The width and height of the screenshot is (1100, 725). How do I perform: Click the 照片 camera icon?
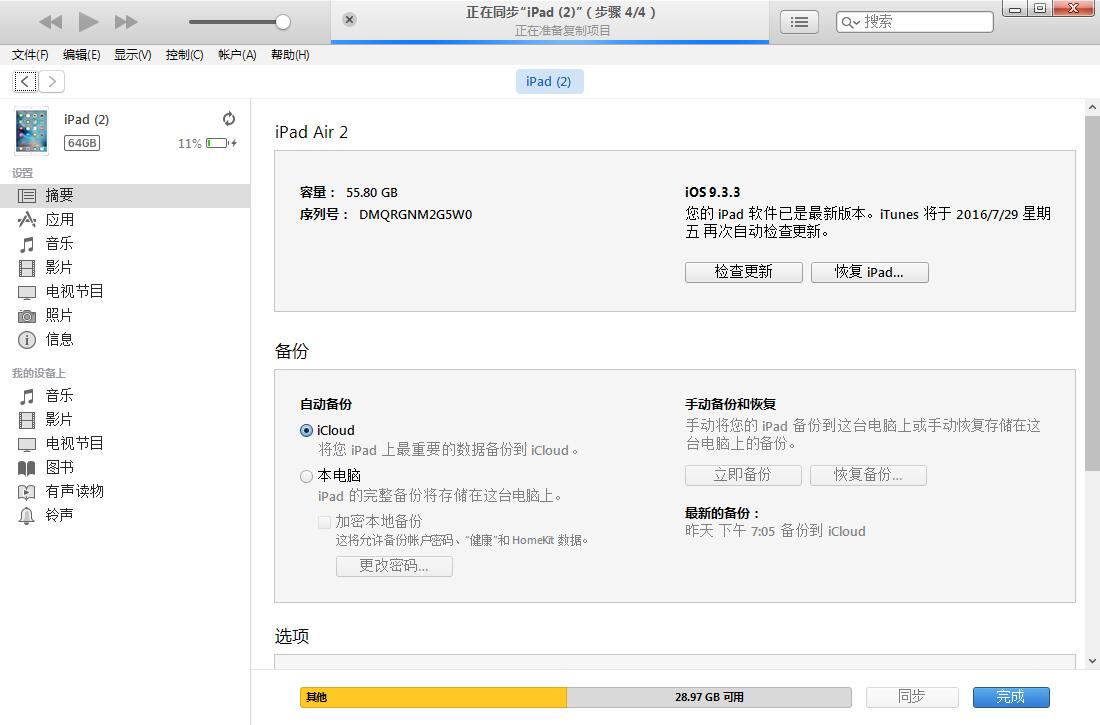tap(27, 316)
